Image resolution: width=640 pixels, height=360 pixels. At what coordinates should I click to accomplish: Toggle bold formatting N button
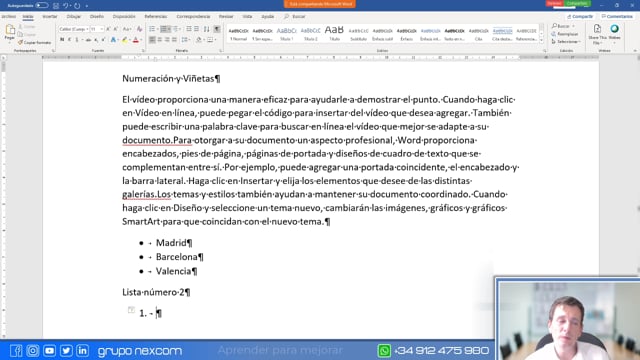pyautogui.click(x=62, y=40)
